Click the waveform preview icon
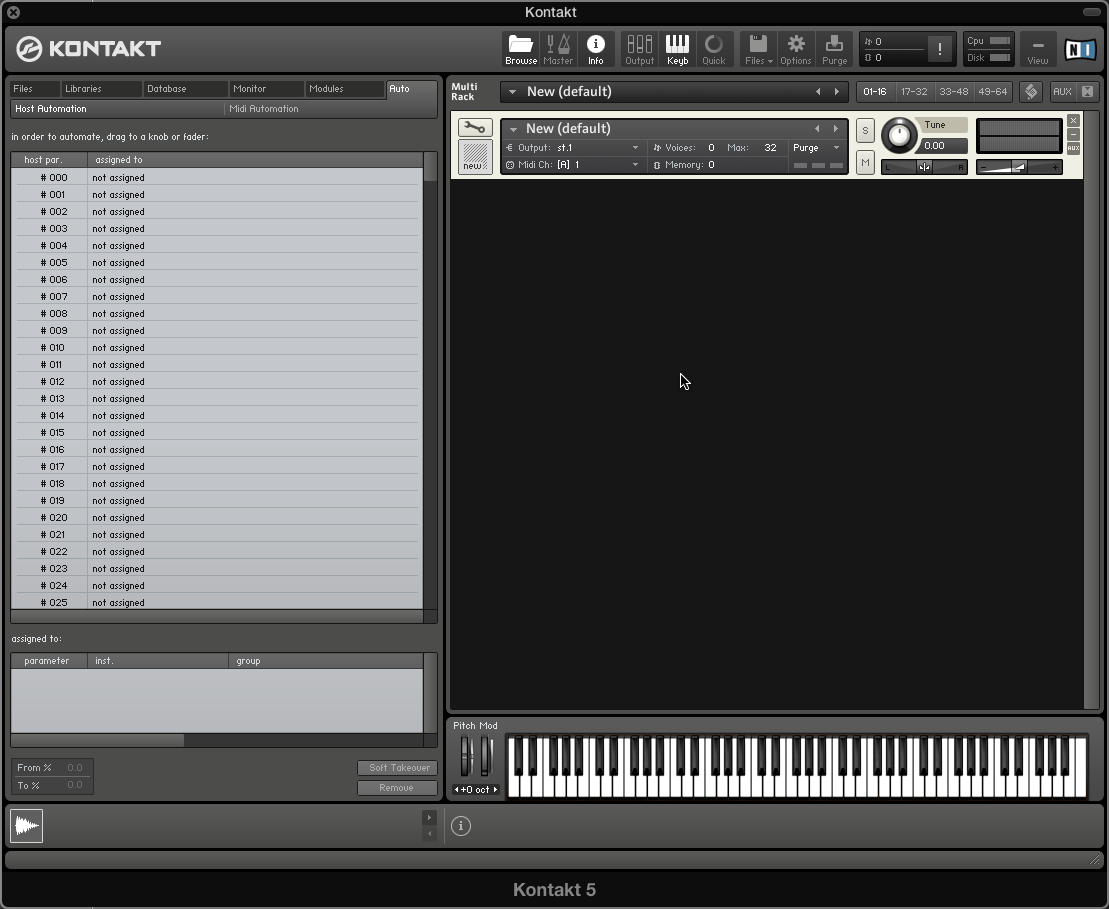1109x909 pixels. (x=26, y=826)
